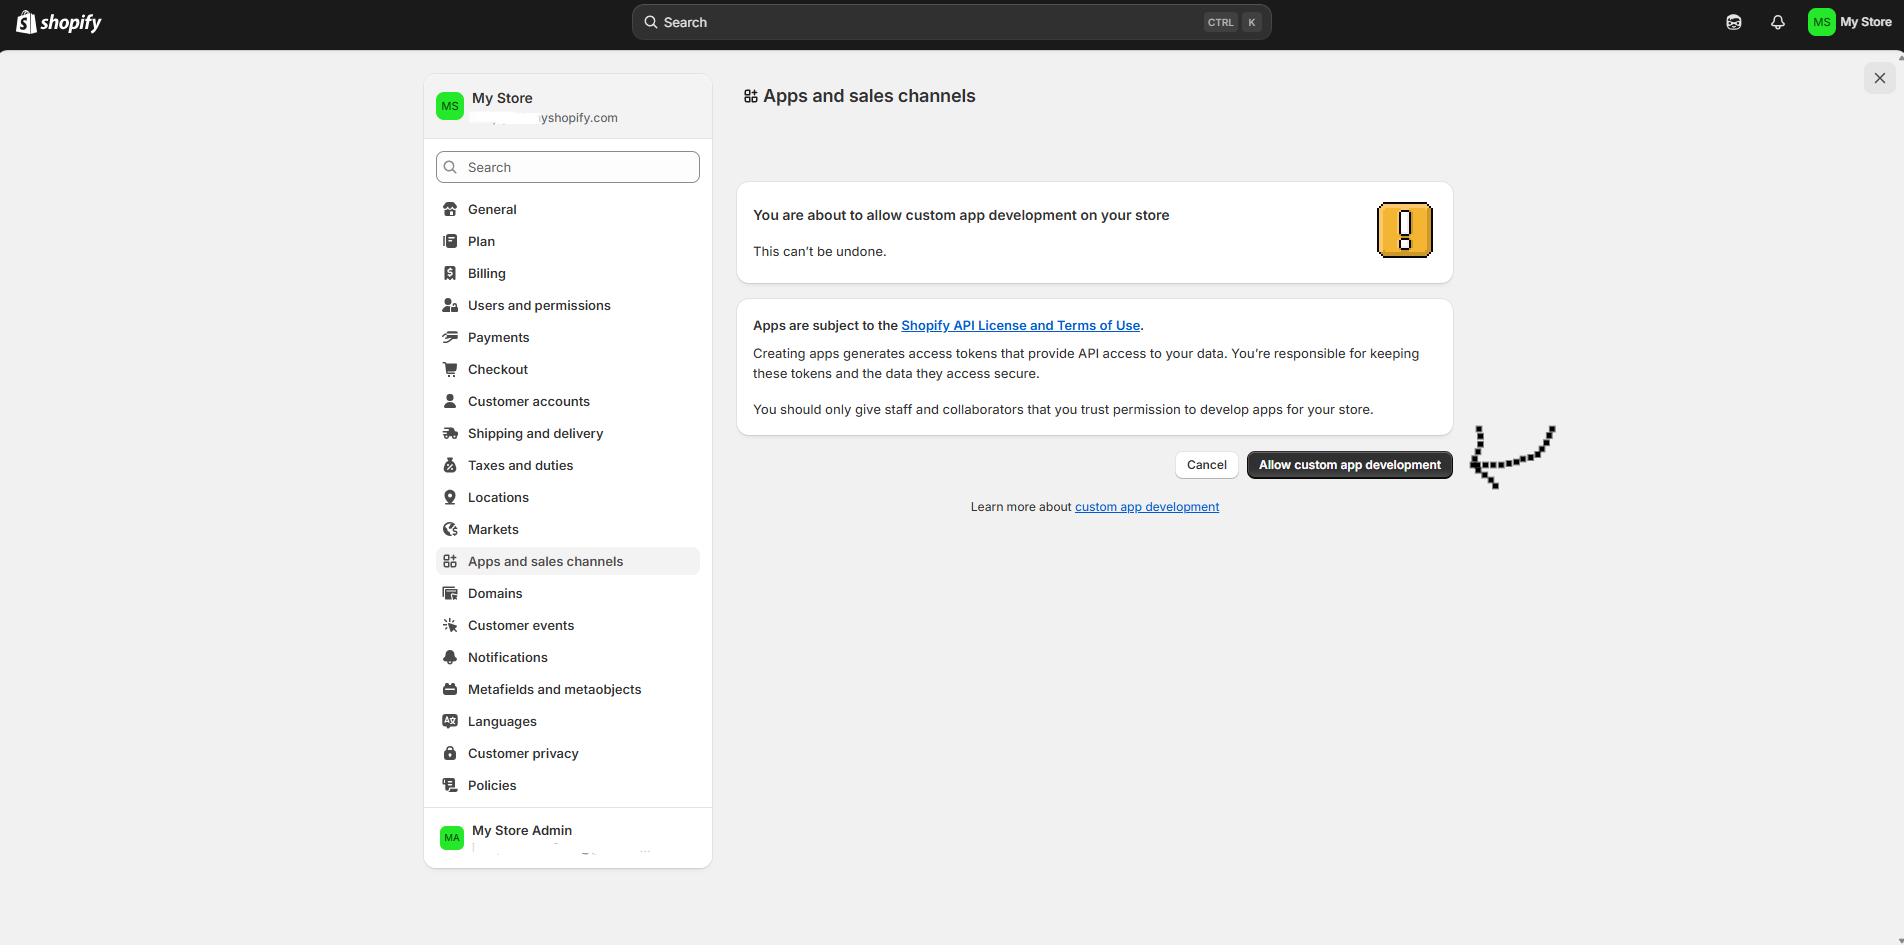The width and height of the screenshot is (1904, 945).
Task: Click the Shopify logo in the top bar
Action: [59, 22]
